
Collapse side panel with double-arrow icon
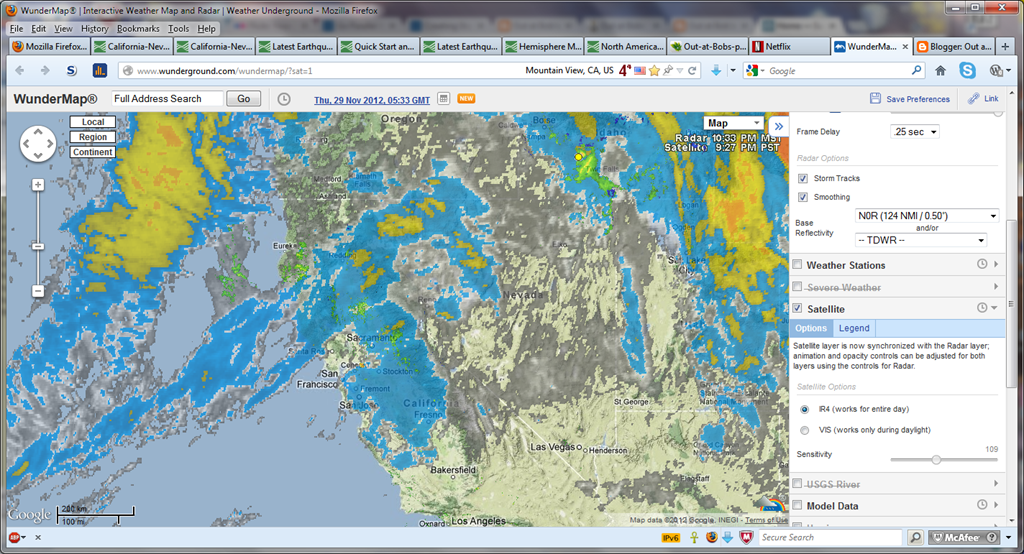coord(778,127)
